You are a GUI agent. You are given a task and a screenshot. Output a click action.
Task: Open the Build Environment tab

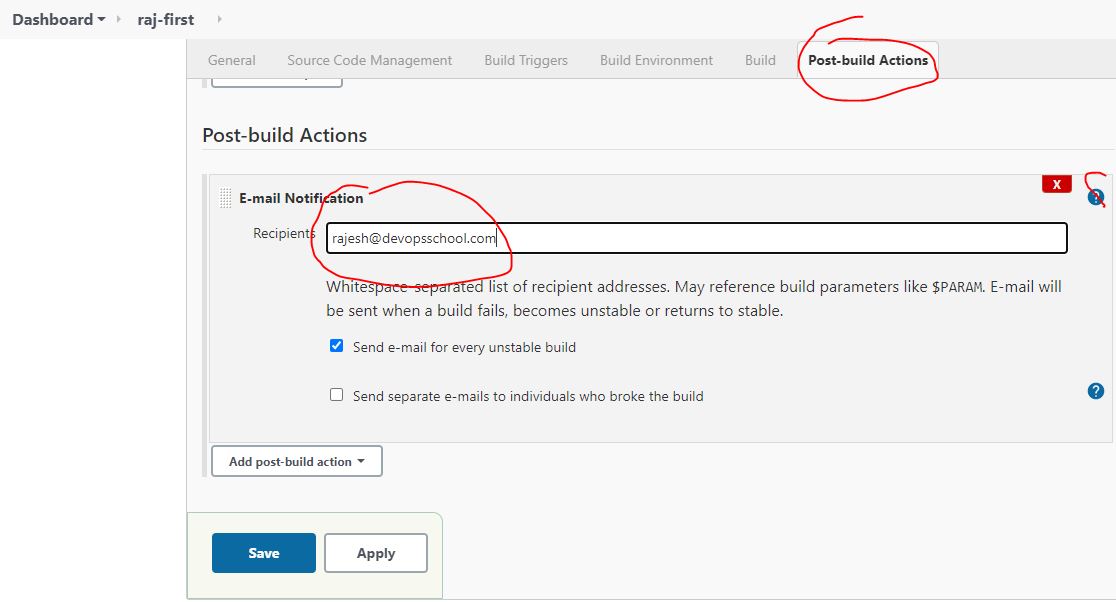(x=656, y=60)
